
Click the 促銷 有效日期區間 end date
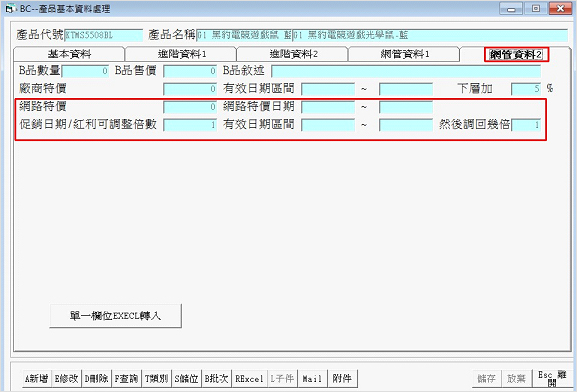[x=406, y=125]
